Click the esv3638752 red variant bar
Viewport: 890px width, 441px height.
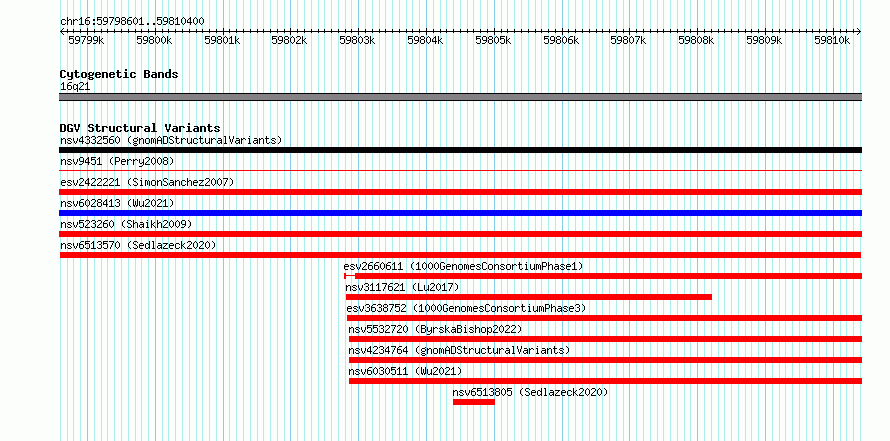(x=604, y=318)
